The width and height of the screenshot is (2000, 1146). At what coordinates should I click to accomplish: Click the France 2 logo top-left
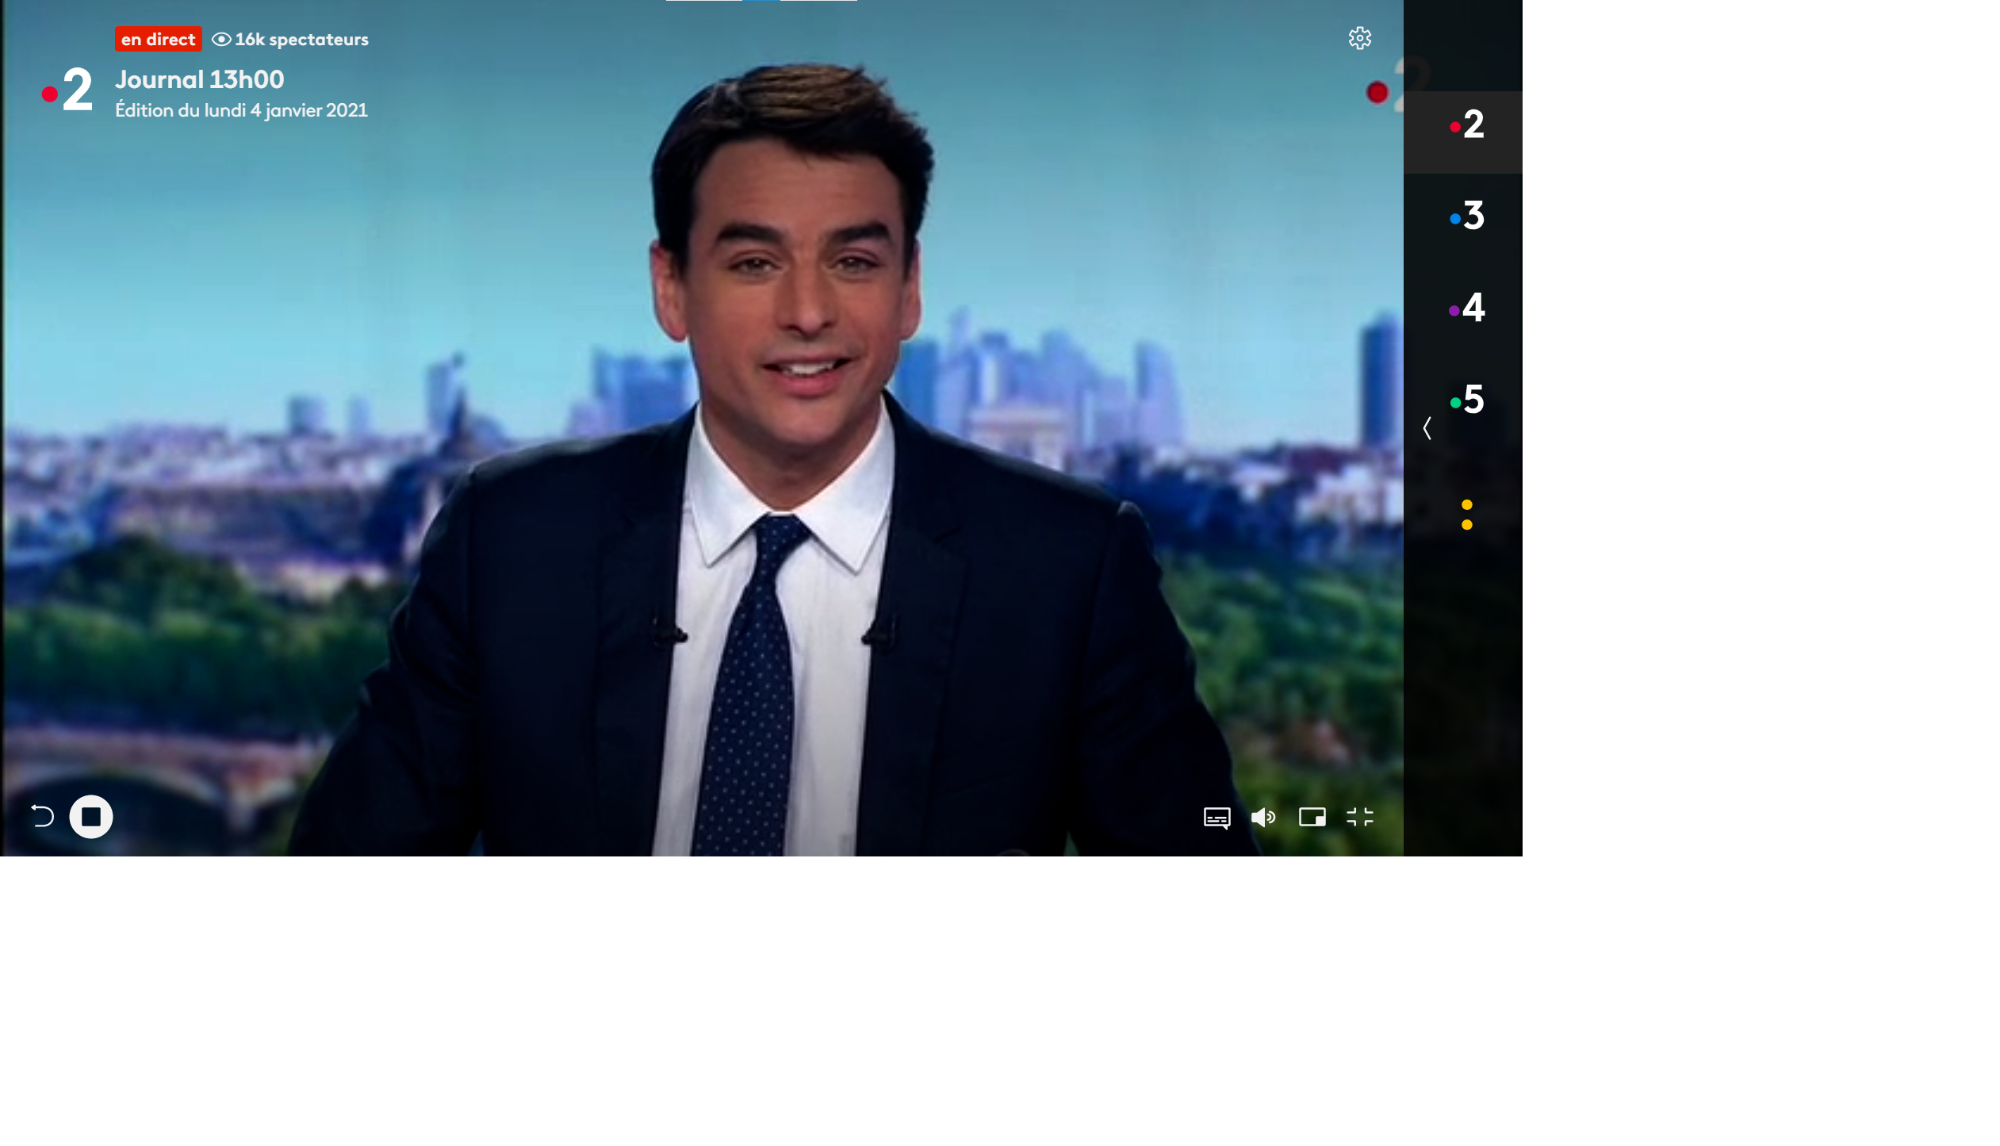pos(67,90)
